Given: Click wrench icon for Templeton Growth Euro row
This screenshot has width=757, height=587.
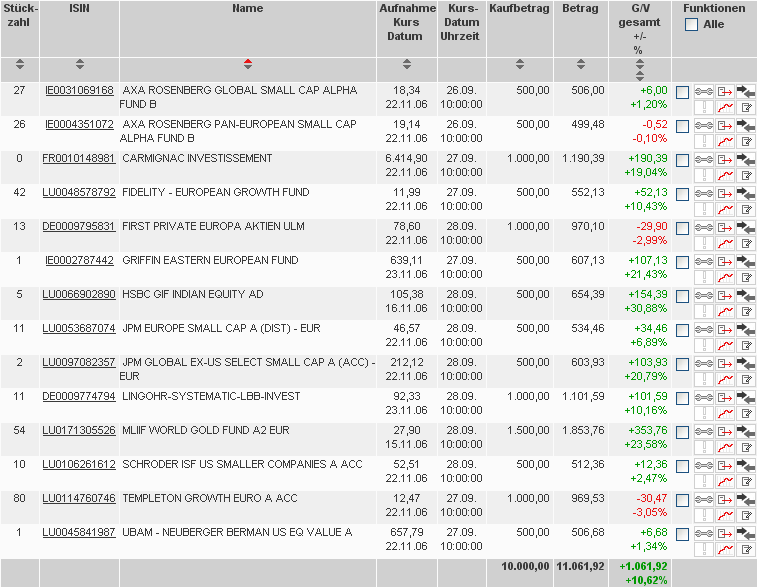Looking at the screenshot, I should pyautogui.click(x=703, y=500).
